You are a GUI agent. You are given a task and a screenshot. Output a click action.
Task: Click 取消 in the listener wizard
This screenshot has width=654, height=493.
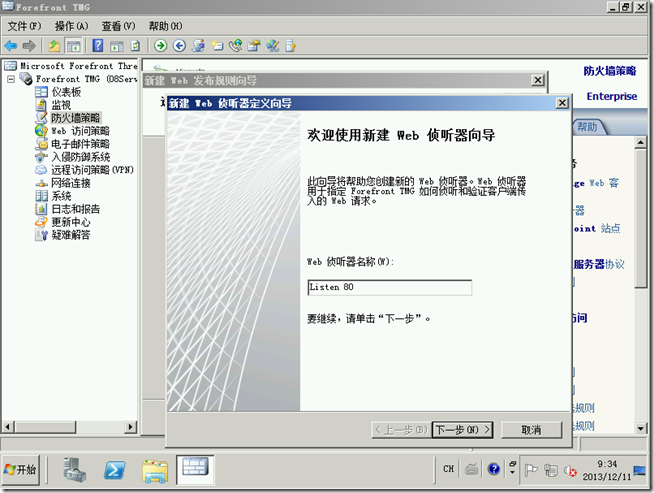tap(531, 430)
